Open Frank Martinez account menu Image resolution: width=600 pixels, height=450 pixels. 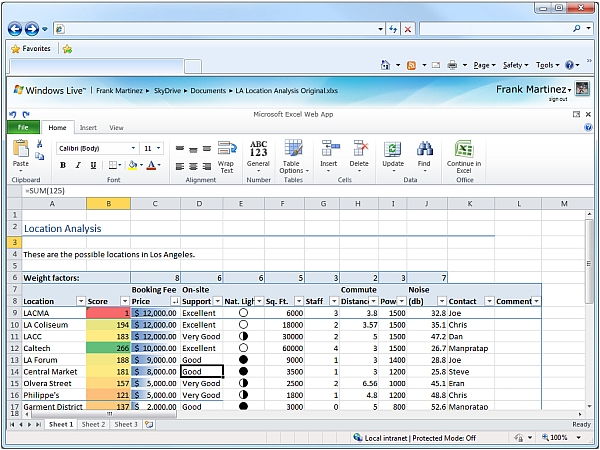(x=534, y=90)
